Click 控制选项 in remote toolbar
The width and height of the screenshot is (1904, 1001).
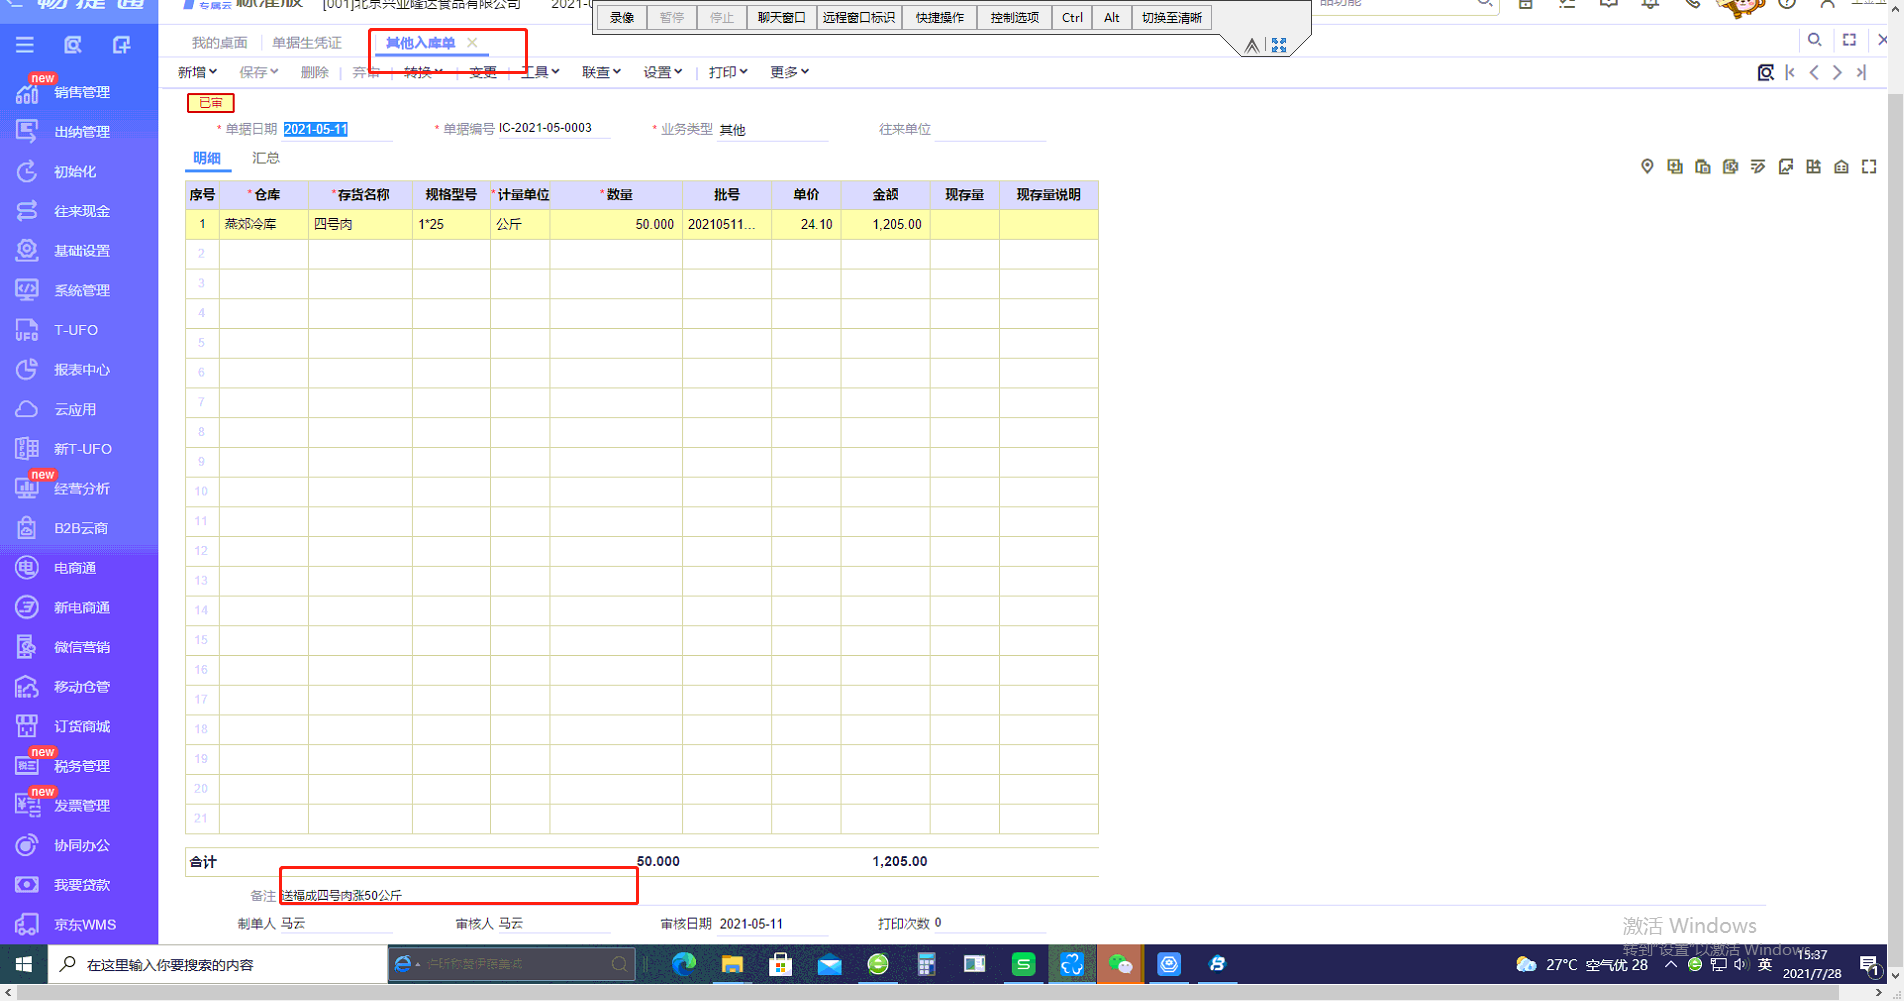(x=1015, y=17)
